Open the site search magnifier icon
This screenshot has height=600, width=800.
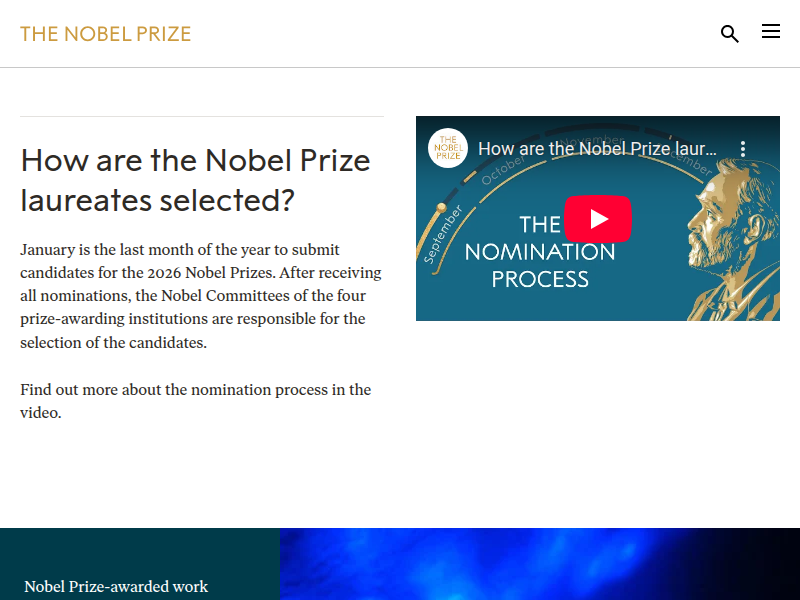[x=730, y=34]
